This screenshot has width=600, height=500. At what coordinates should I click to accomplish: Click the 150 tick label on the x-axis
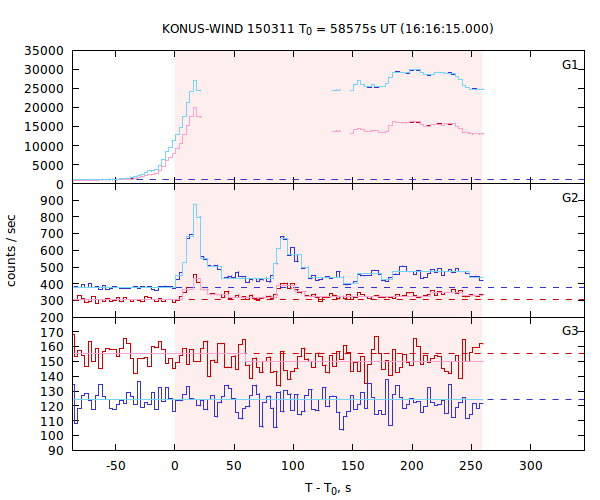point(352,466)
